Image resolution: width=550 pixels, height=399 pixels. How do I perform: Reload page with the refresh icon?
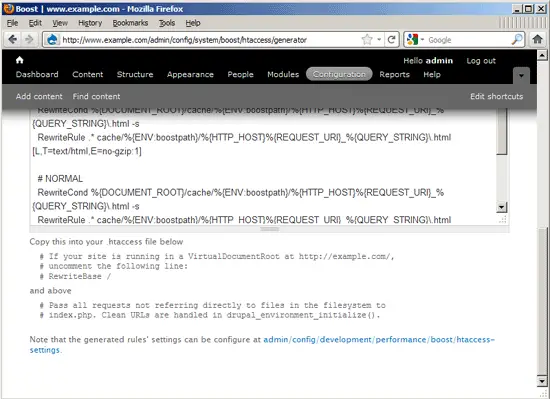391,39
